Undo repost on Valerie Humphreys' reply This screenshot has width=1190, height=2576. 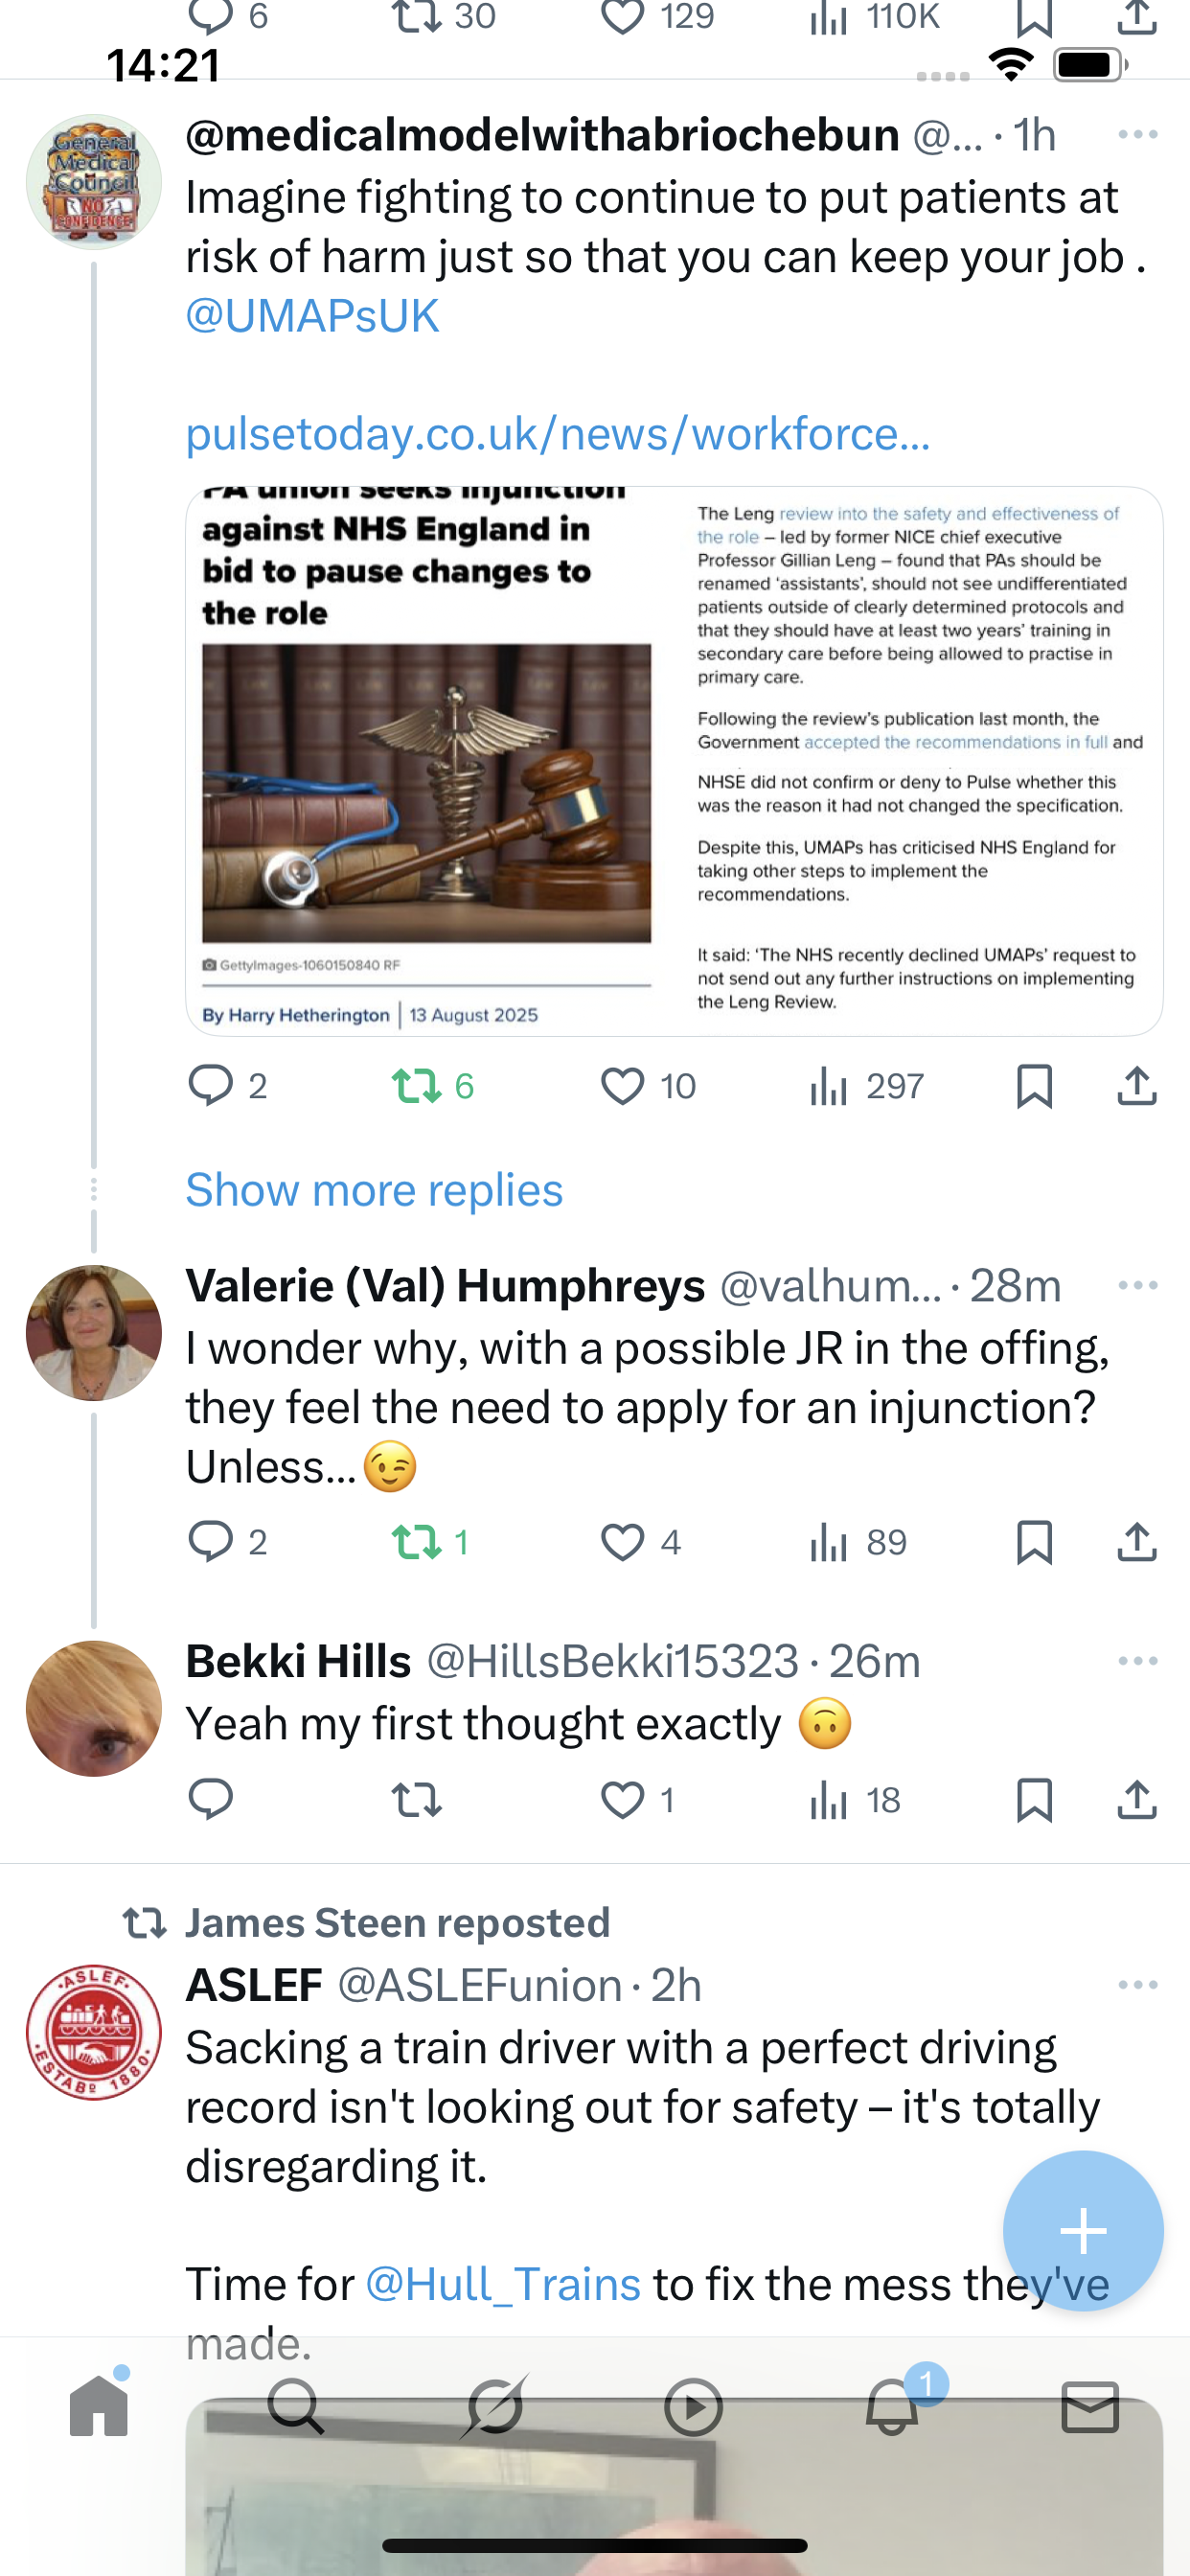point(416,1542)
